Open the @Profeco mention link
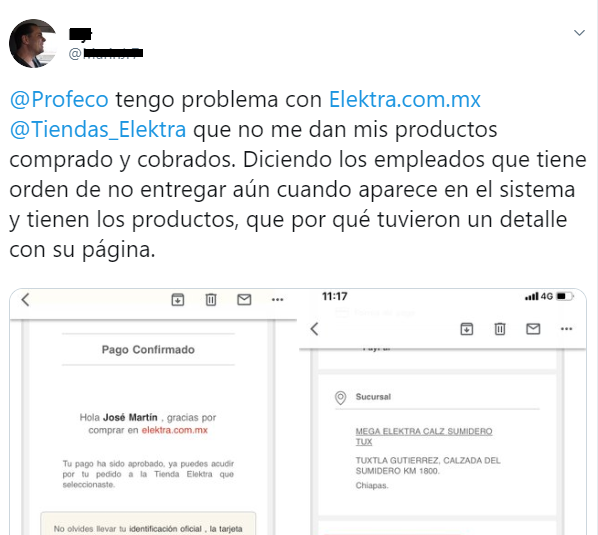 coord(59,100)
